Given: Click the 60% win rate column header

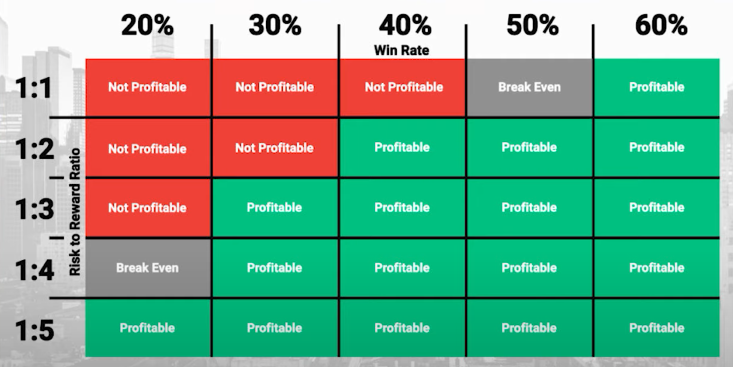Looking at the screenshot, I should tap(661, 25).
